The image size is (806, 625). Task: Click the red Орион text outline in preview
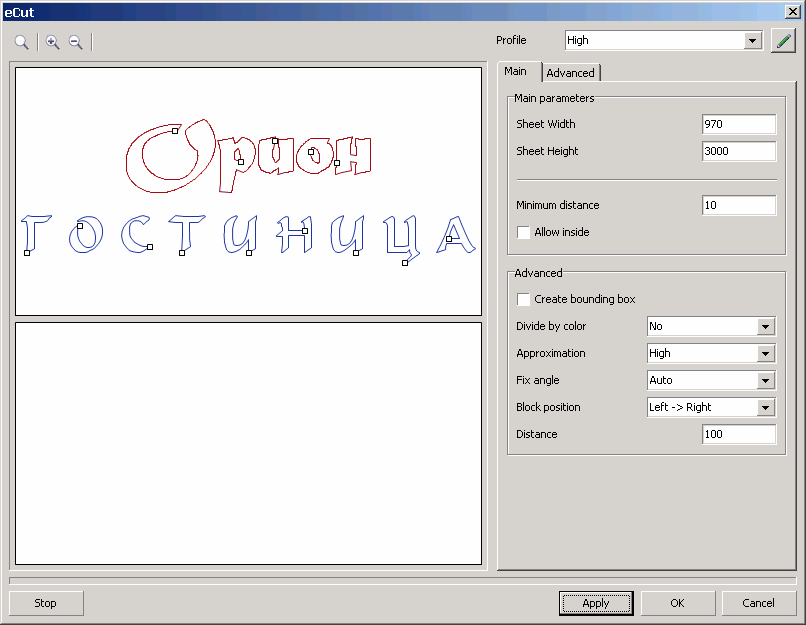click(x=248, y=156)
